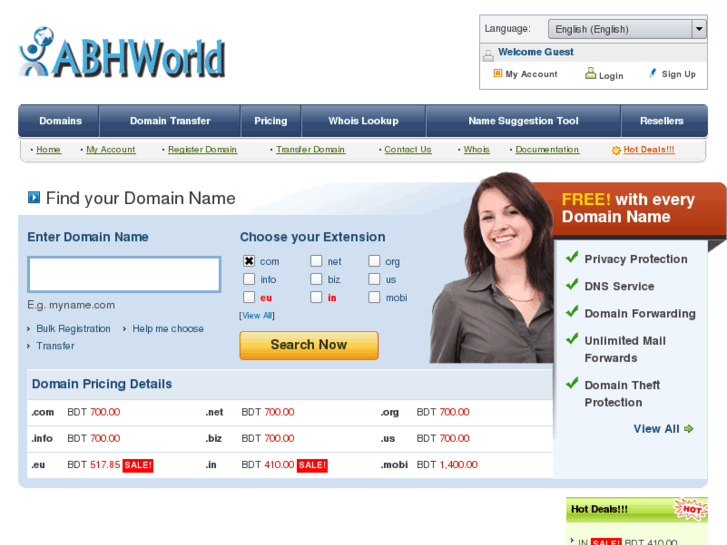This screenshot has width=727, height=545.
Task: Click the Transfer Domain link
Action: pos(310,149)
